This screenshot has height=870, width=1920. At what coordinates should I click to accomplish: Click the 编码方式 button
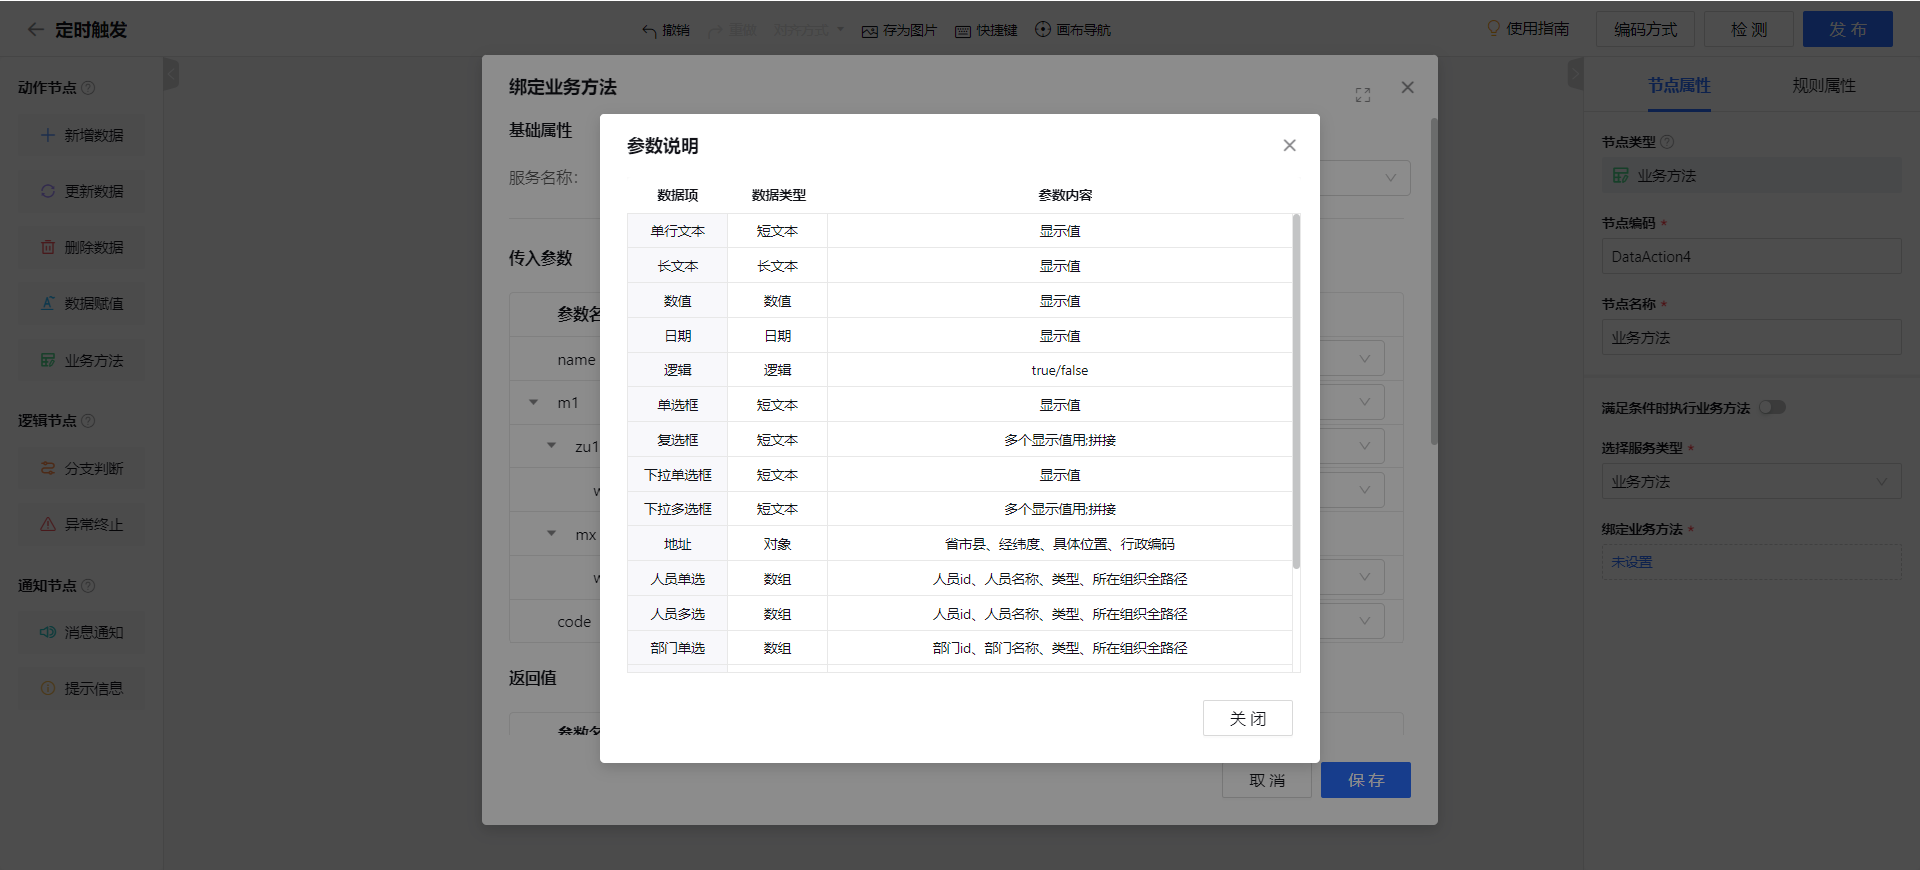[x=1645, y=29]
